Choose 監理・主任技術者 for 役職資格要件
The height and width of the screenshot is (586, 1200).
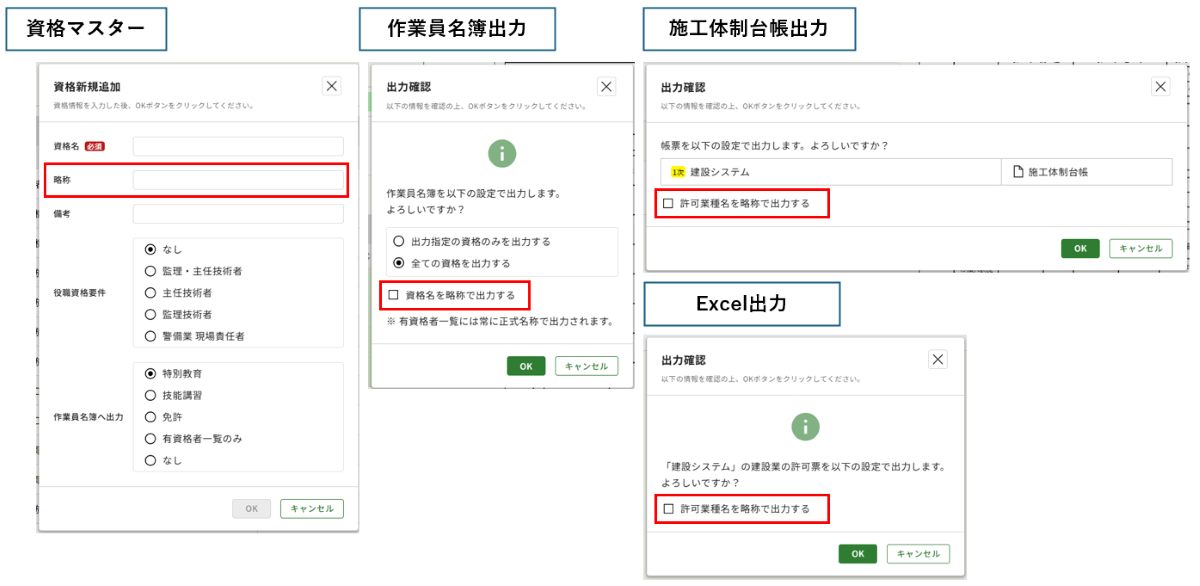tap(150, 271)
